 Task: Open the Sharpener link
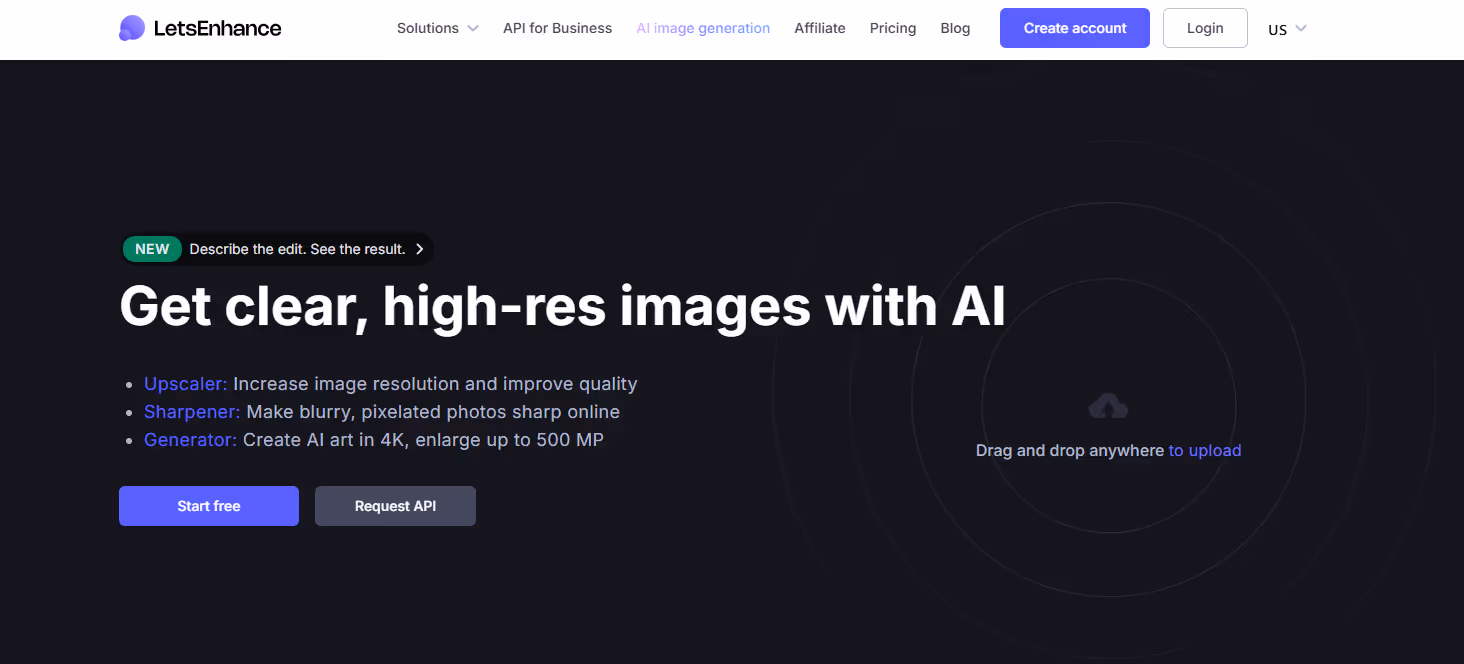192,412
